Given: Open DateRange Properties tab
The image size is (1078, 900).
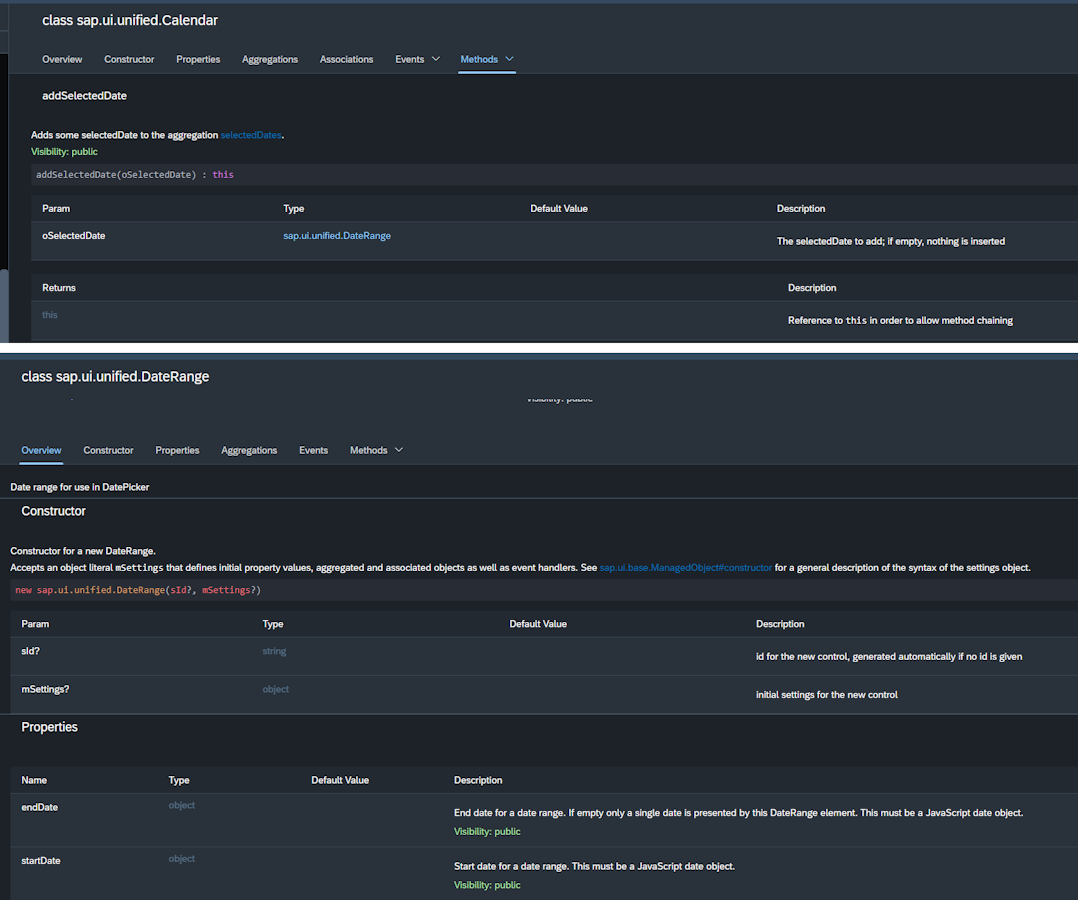Looking at the screenshot, I should click(177, 450).
